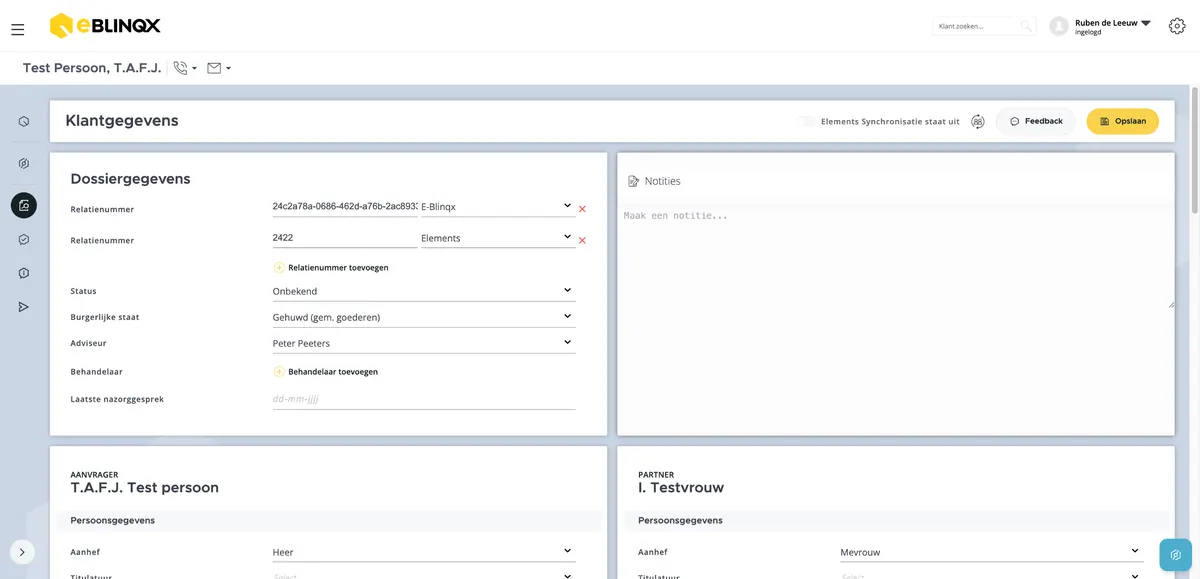Click the Elements synchronisation refresh icon

tap(978, 121)
